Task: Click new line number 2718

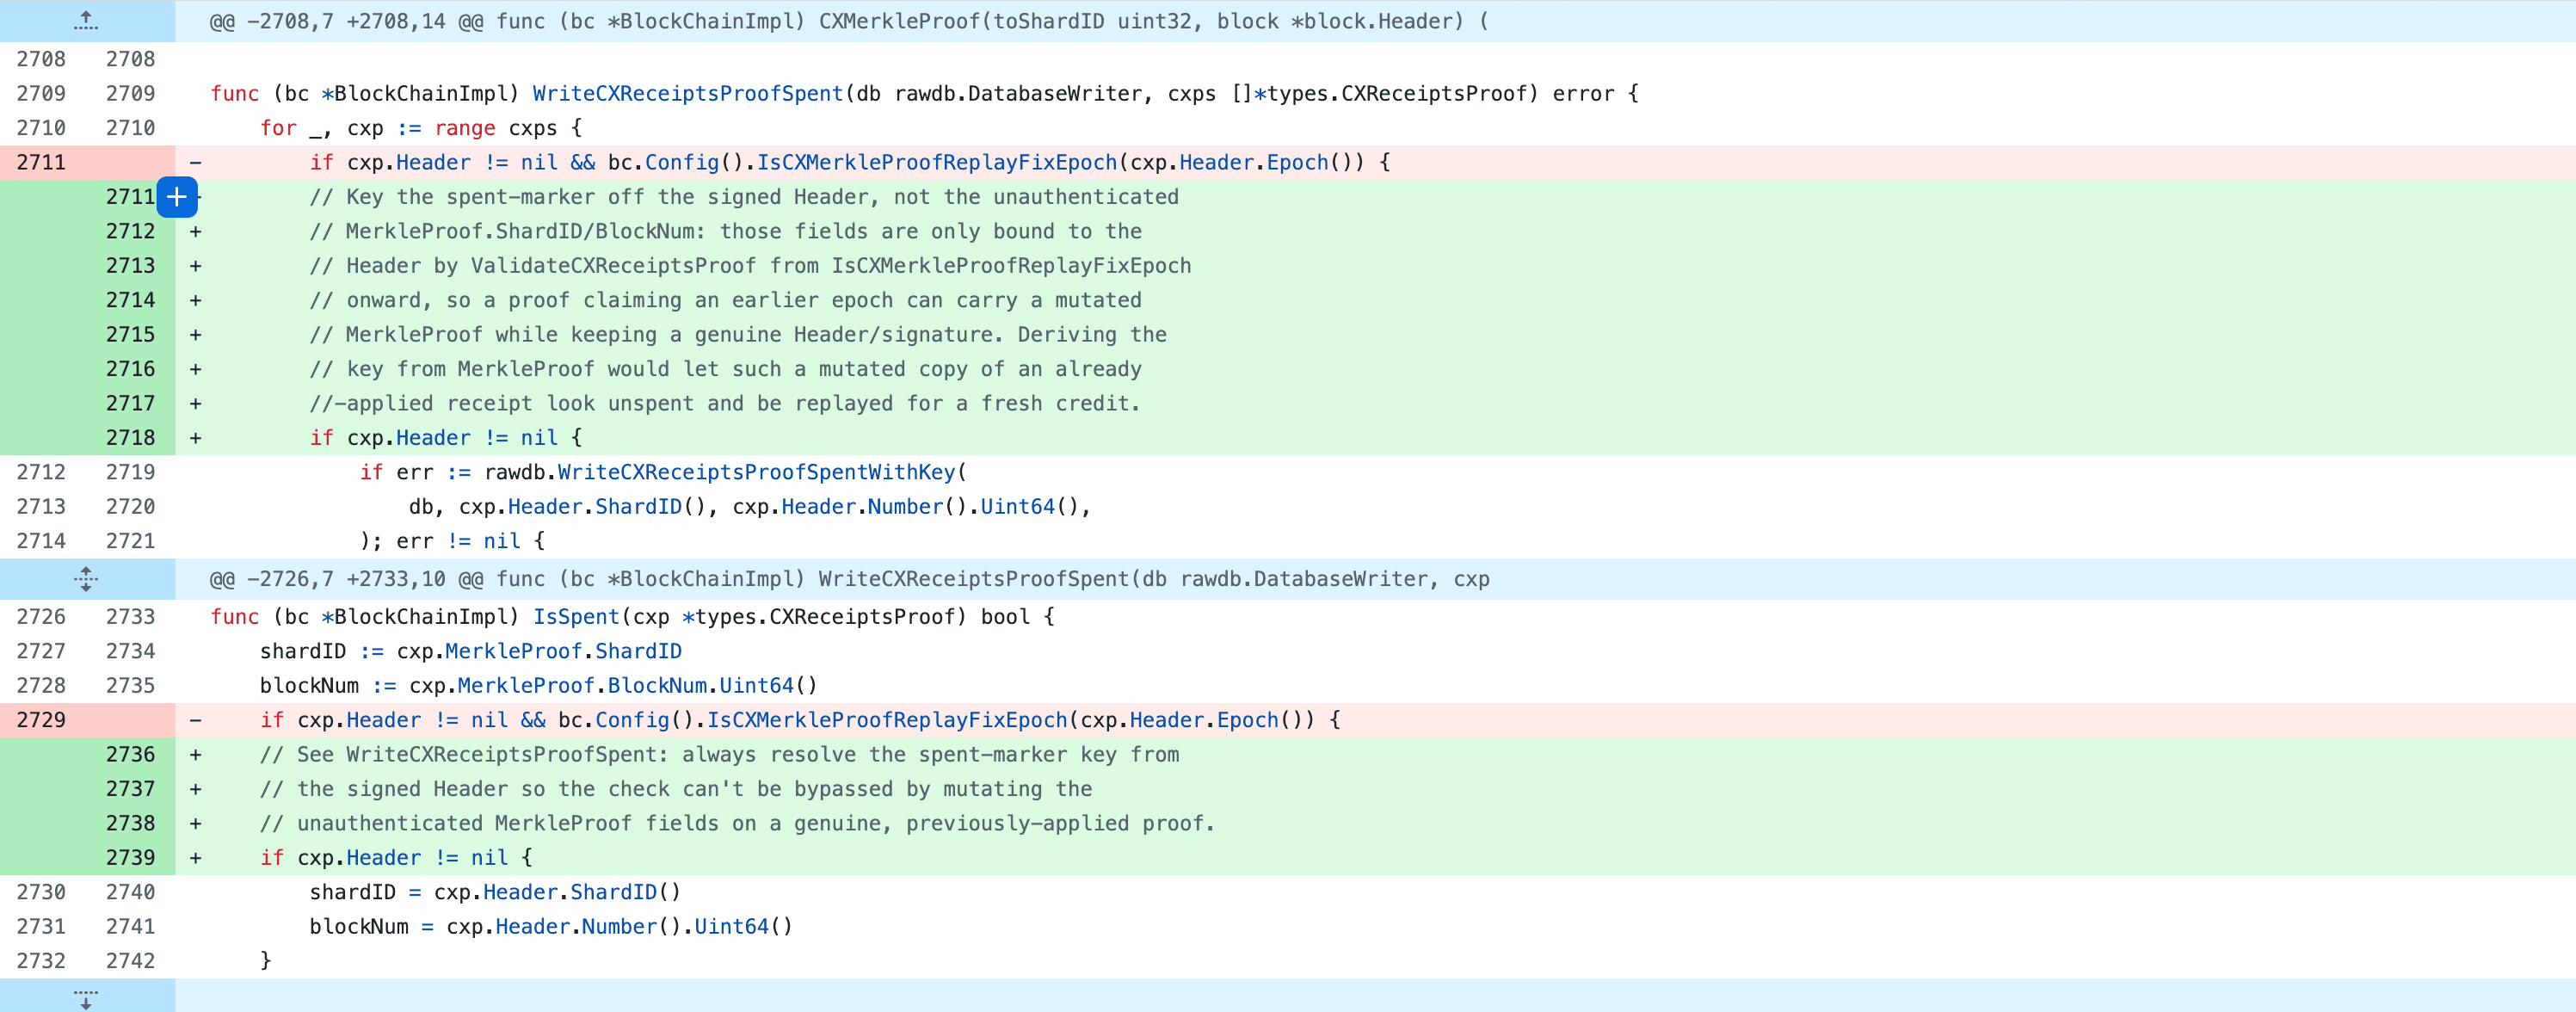Action: (131, 438)
